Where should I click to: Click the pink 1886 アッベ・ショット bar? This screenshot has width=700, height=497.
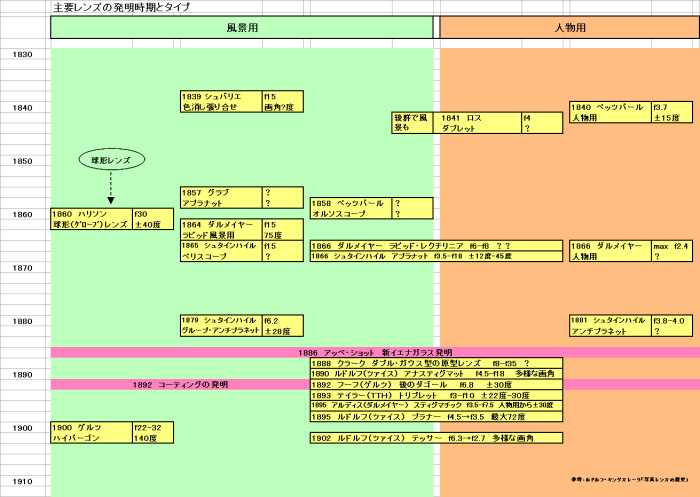click(x=374, y=352)
